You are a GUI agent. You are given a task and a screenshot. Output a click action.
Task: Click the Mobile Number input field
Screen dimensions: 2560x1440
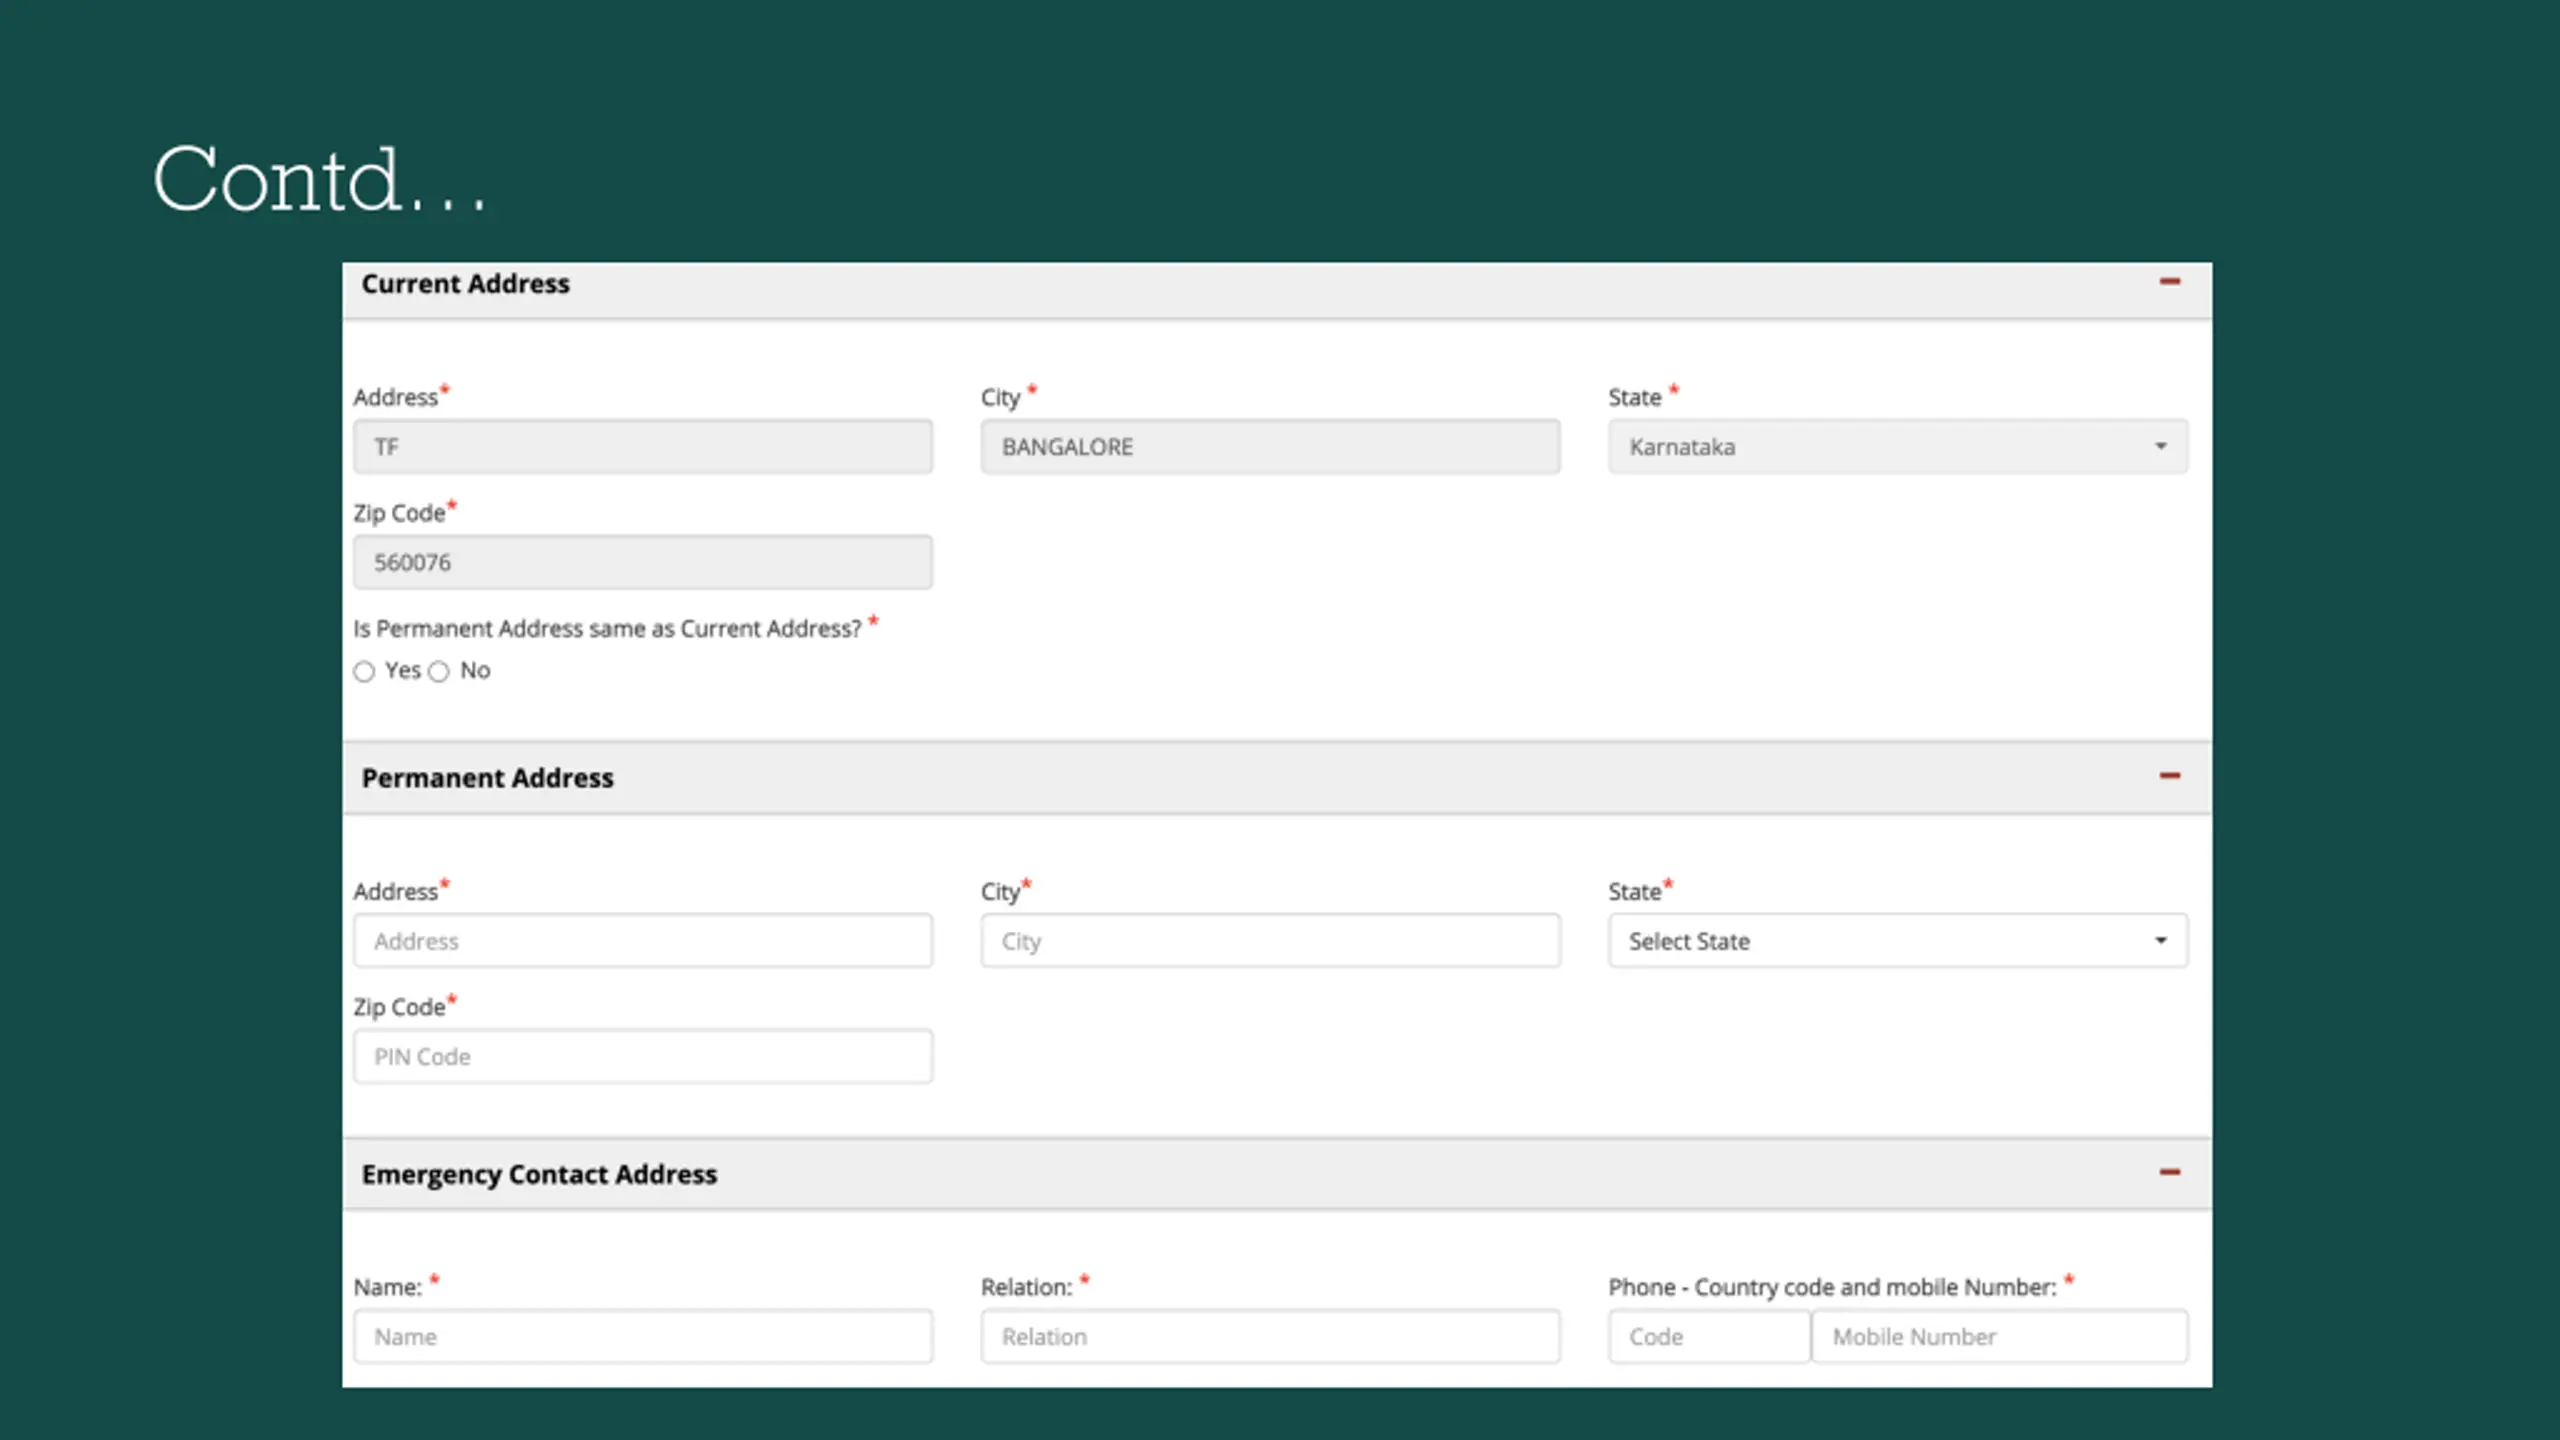coord(2000,1336)
